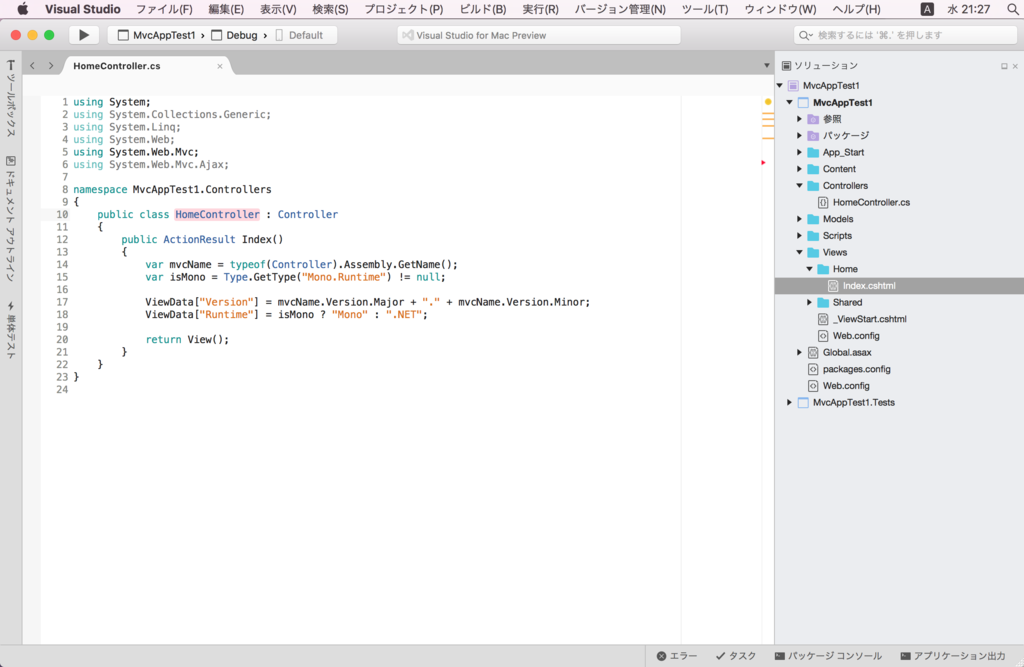The width and height of the screenshot is (1024, 667).
Task: Click the yellow warning indicator in scrollbar
Action: pos(768,102)
